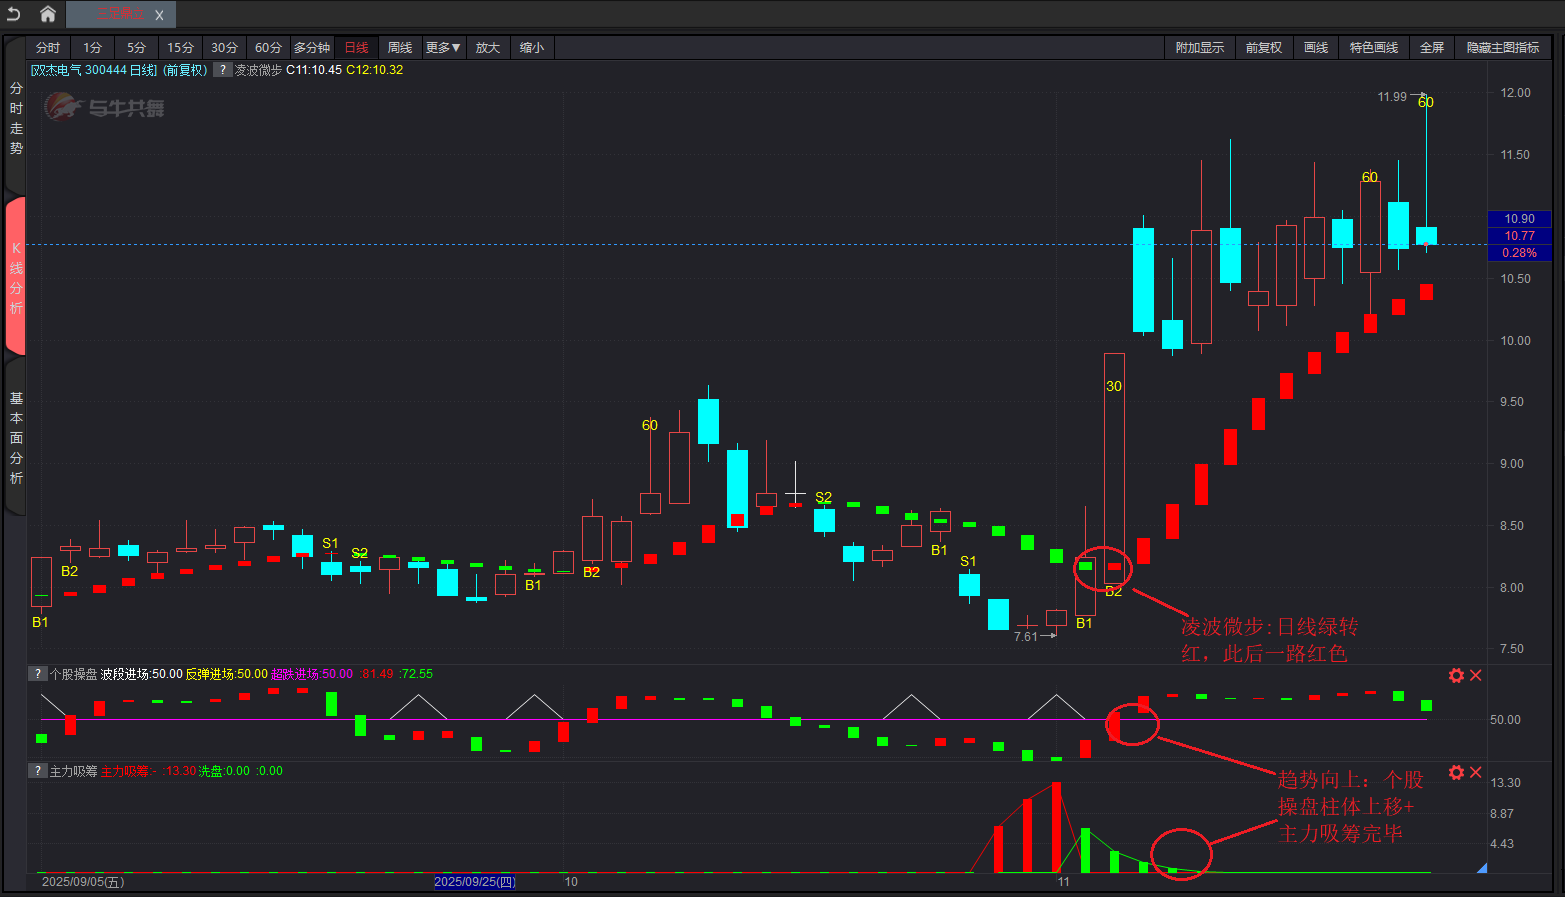The image size is (1565, 897).
Task: Go to home via house icon
Action: click(x=47, y=14)
